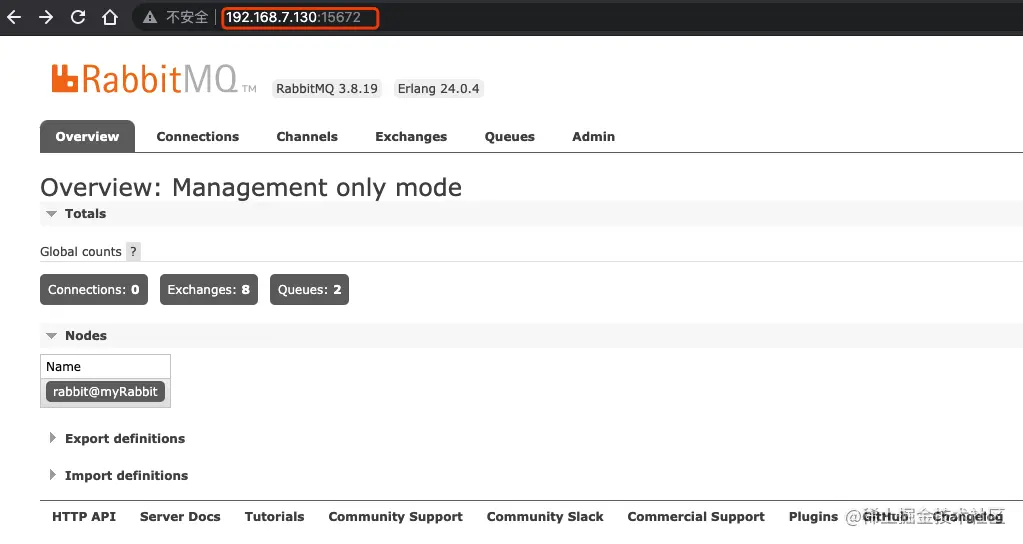Image resolution: width=1023 pixels, height=544 pixels.
Task: Open the Exchanges tab
Action: (x=411, y=136)
